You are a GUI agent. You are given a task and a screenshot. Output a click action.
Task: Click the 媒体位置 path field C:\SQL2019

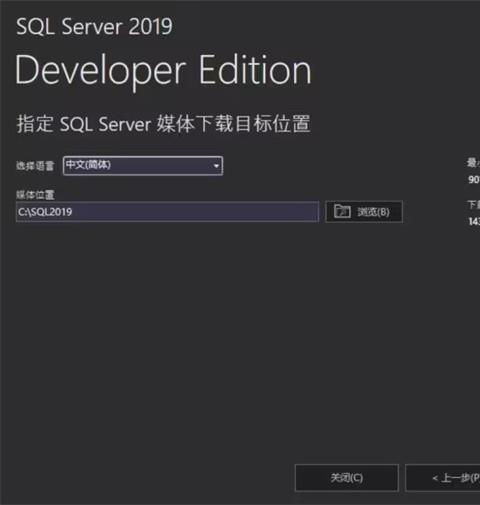pos(167,211)
